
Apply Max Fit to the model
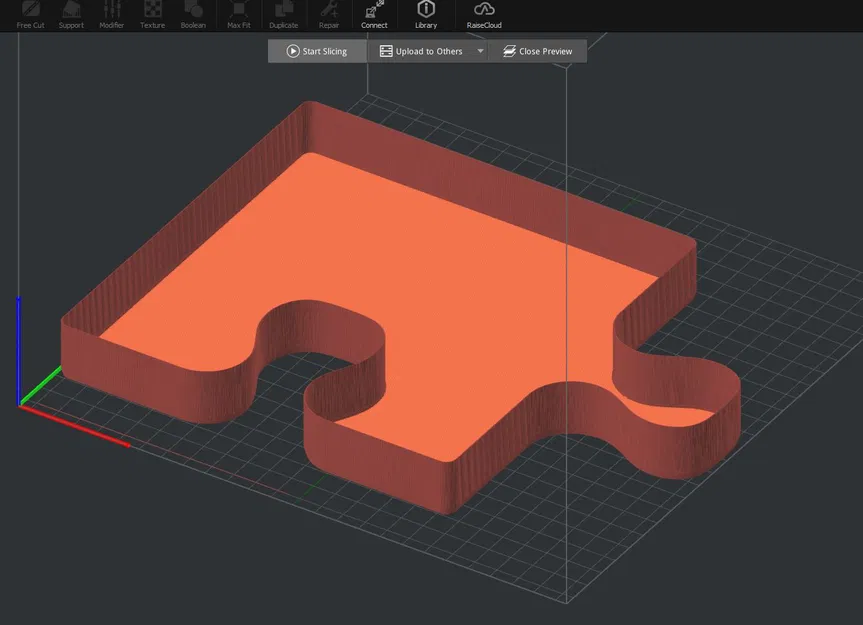coord(239,15)
